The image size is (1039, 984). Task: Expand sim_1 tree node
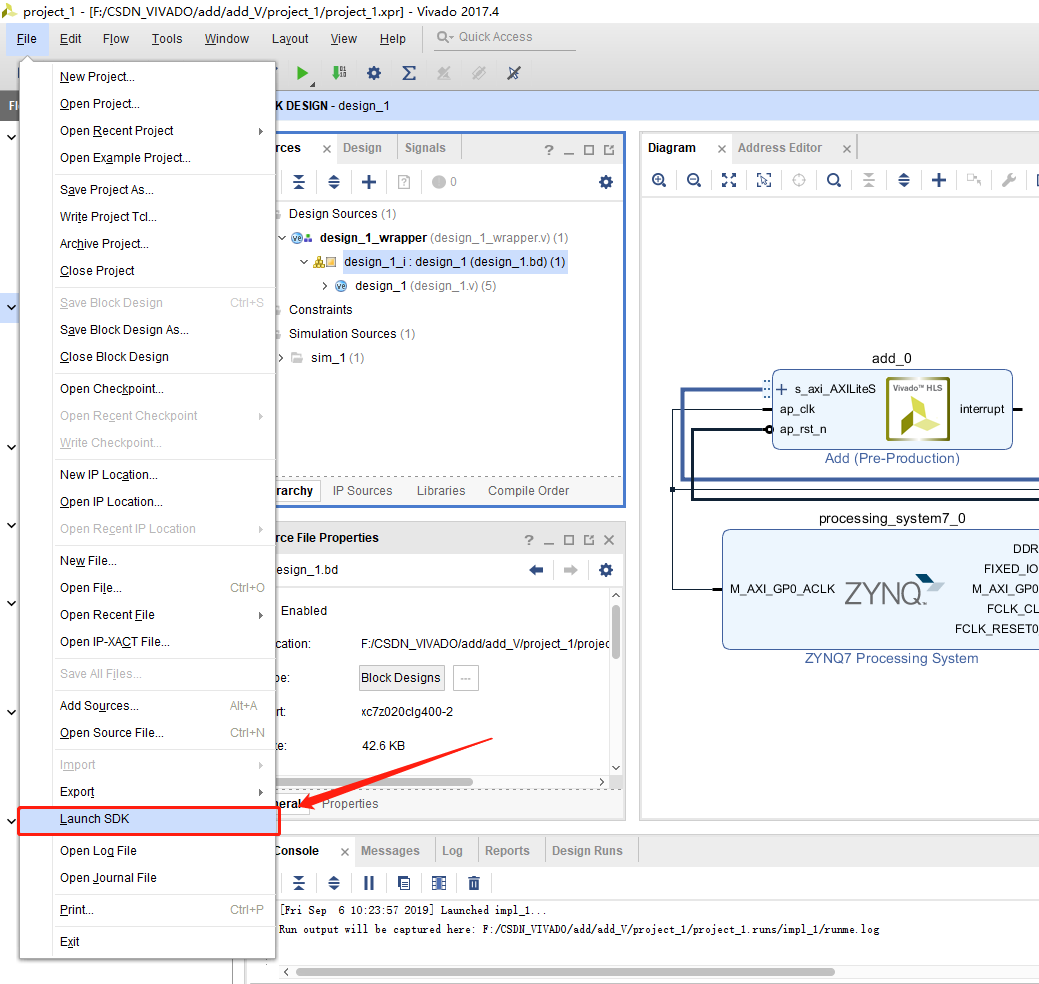coord(281,358)
